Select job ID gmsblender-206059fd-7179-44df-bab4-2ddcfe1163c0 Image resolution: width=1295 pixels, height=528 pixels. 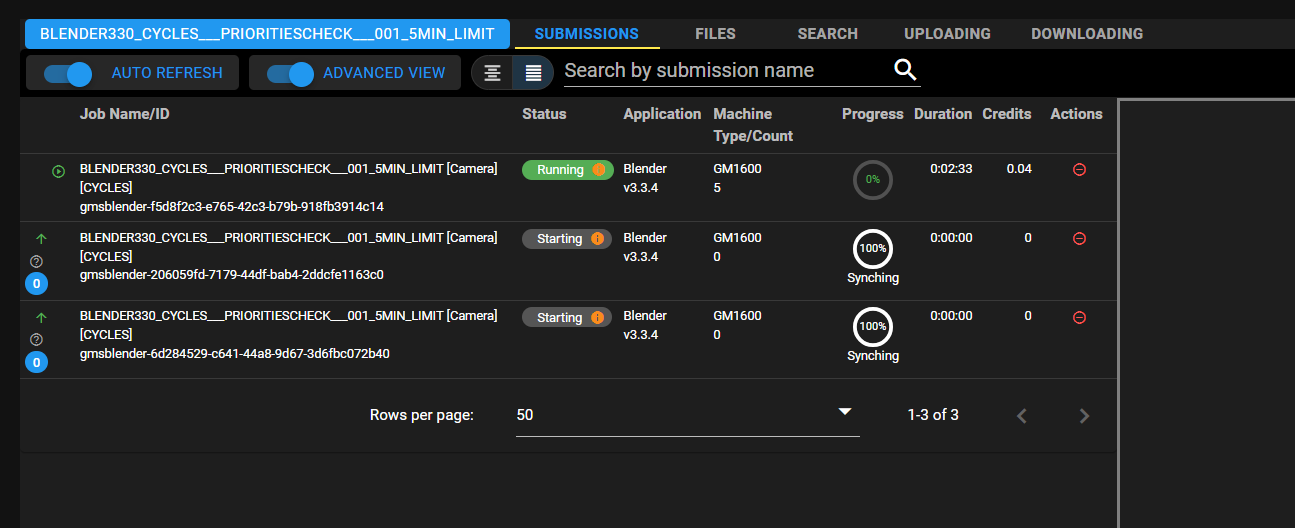click(232, 275)
